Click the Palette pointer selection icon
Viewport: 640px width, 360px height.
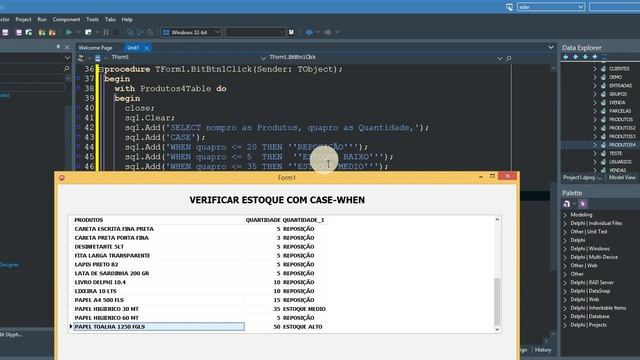point(583,204)
